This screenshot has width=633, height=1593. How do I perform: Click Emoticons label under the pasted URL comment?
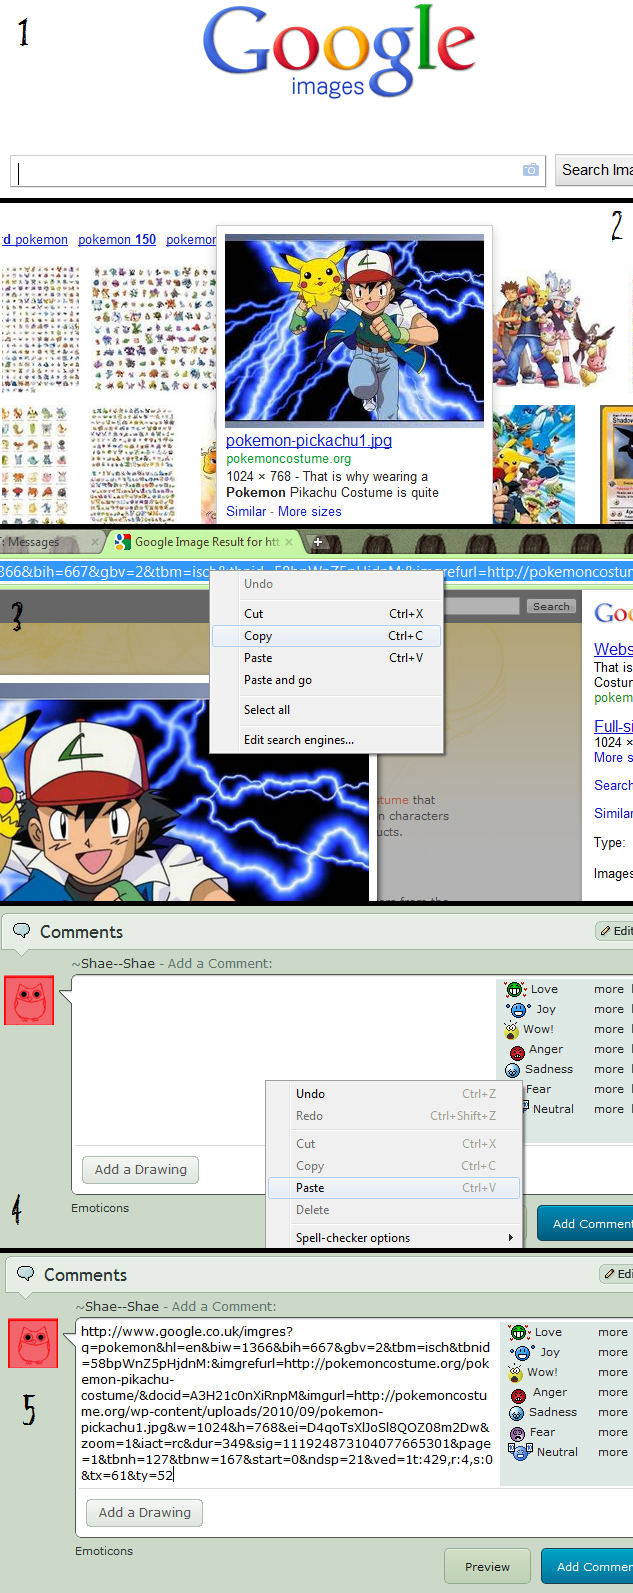104,1551
